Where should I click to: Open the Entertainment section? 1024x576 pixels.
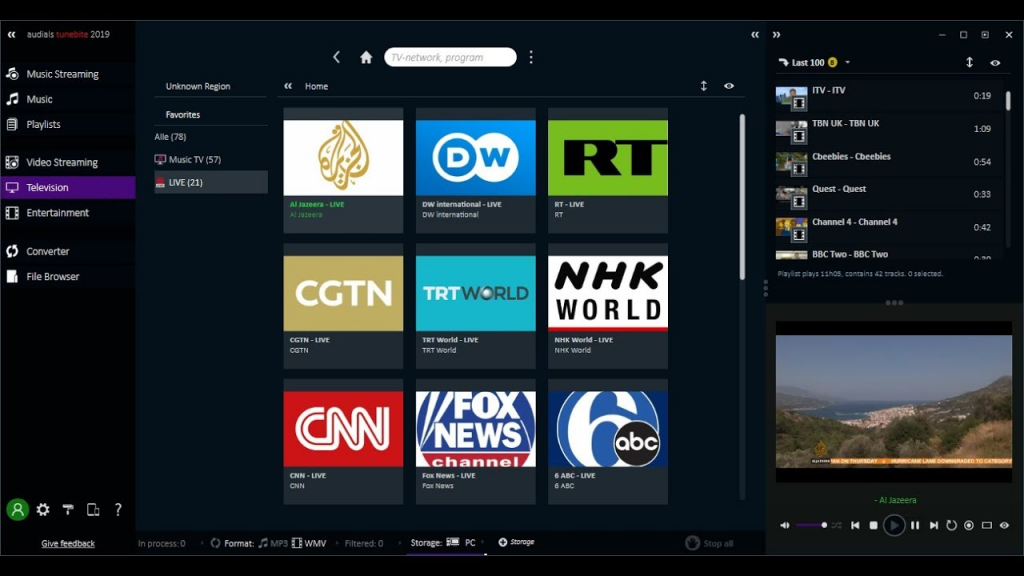[x=68, y=212]
